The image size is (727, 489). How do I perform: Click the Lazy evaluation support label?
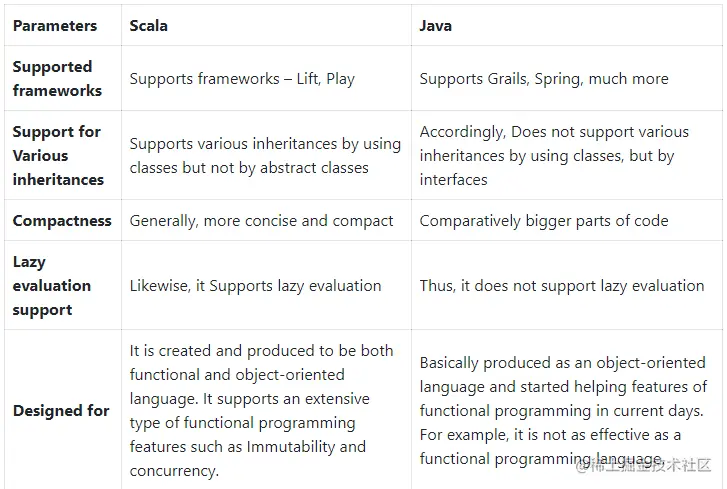click(52, 285)
